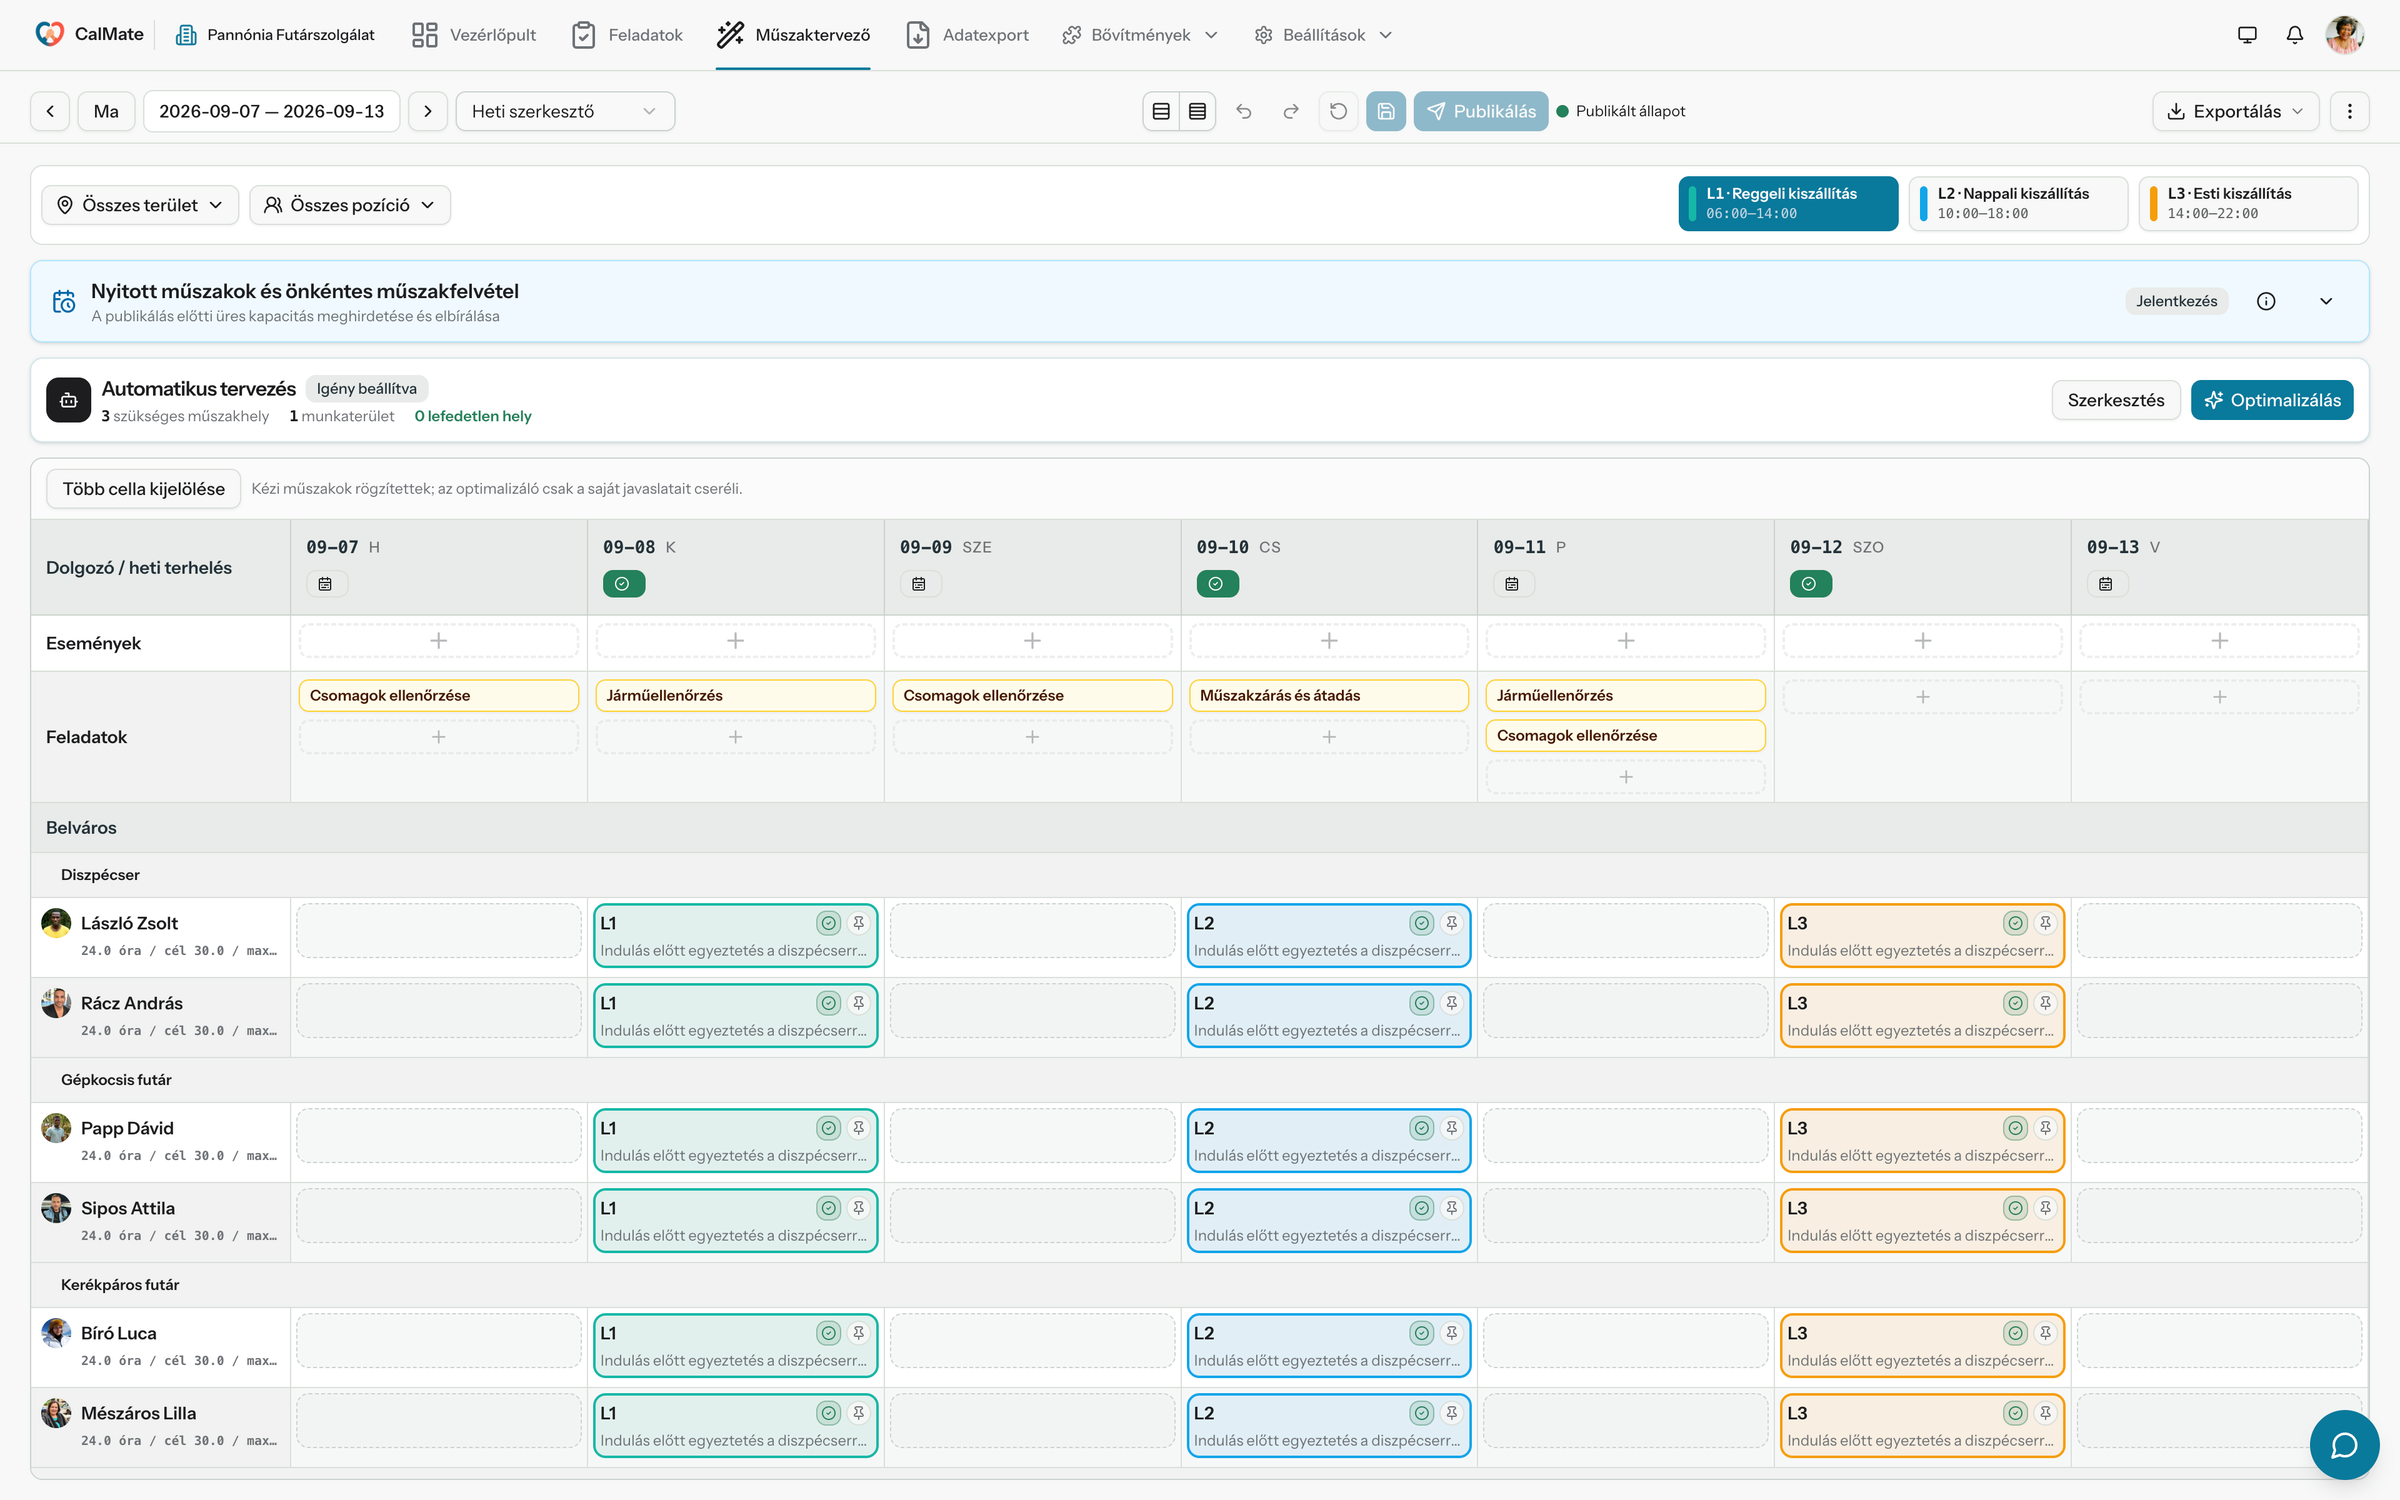Open the Összes pozíció filter dropdown

point(350,205)
